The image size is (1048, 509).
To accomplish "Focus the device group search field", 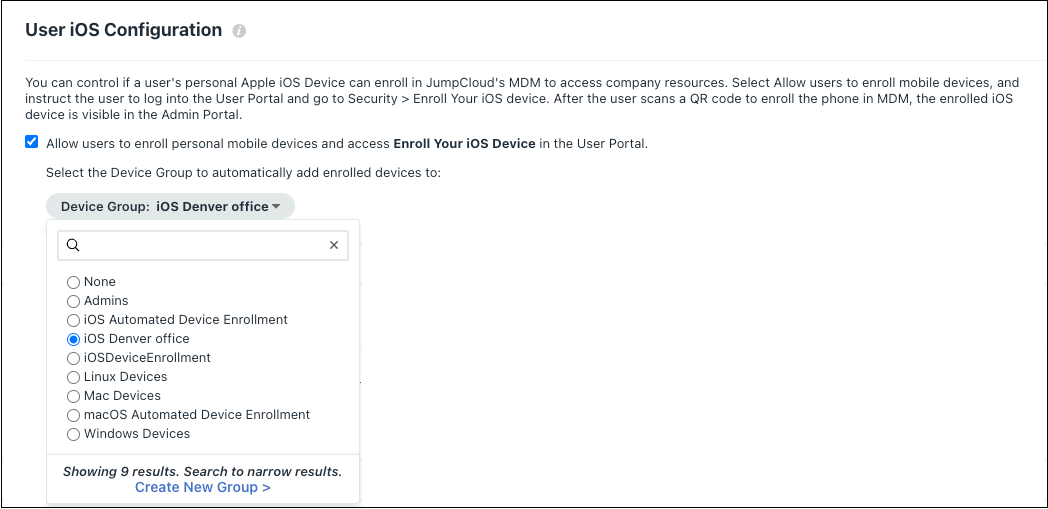I will 200,245.
